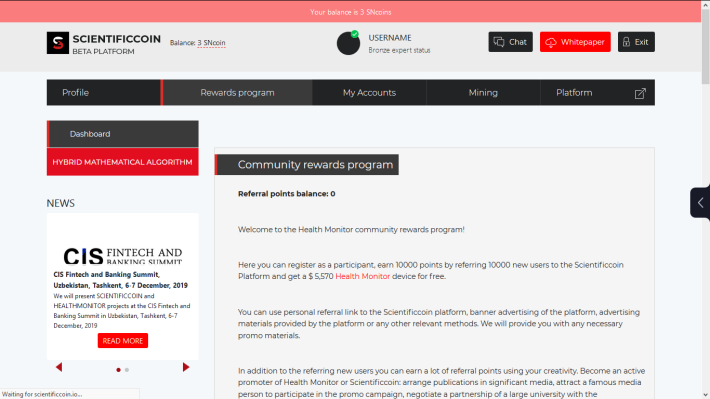Image resolution: width=710 pixels, height=399 pixels.
Task: Select the Rewards program tab
Action: point(237,93)
